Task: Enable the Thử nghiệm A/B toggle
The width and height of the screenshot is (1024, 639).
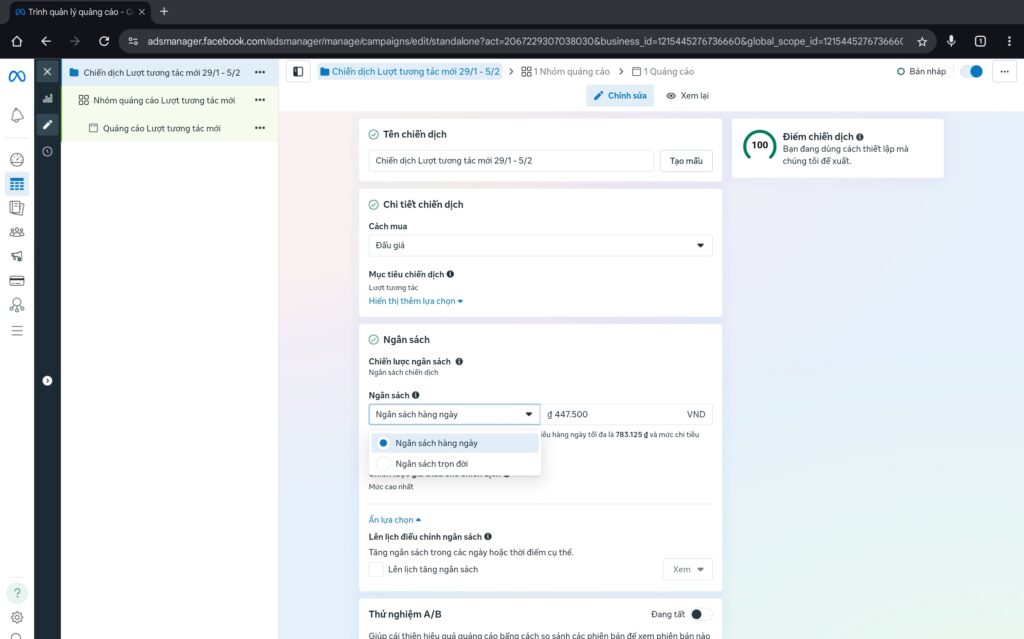Action: point(701,614)
